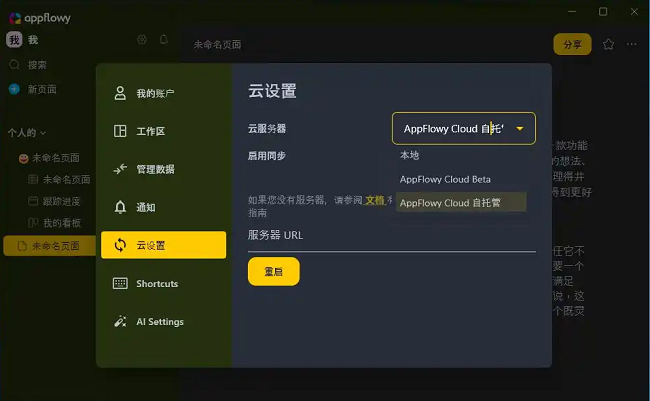Click the account person icon

point(120,93)
